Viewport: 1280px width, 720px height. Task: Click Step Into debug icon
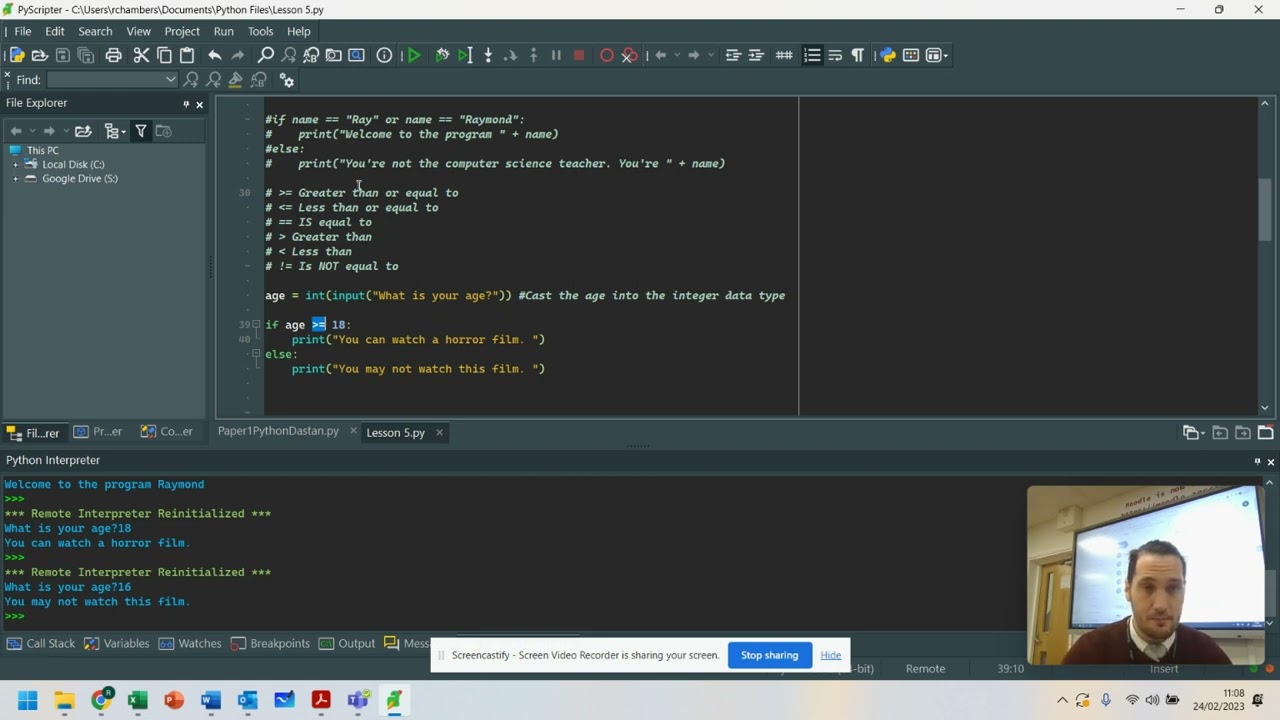(488, 55)
